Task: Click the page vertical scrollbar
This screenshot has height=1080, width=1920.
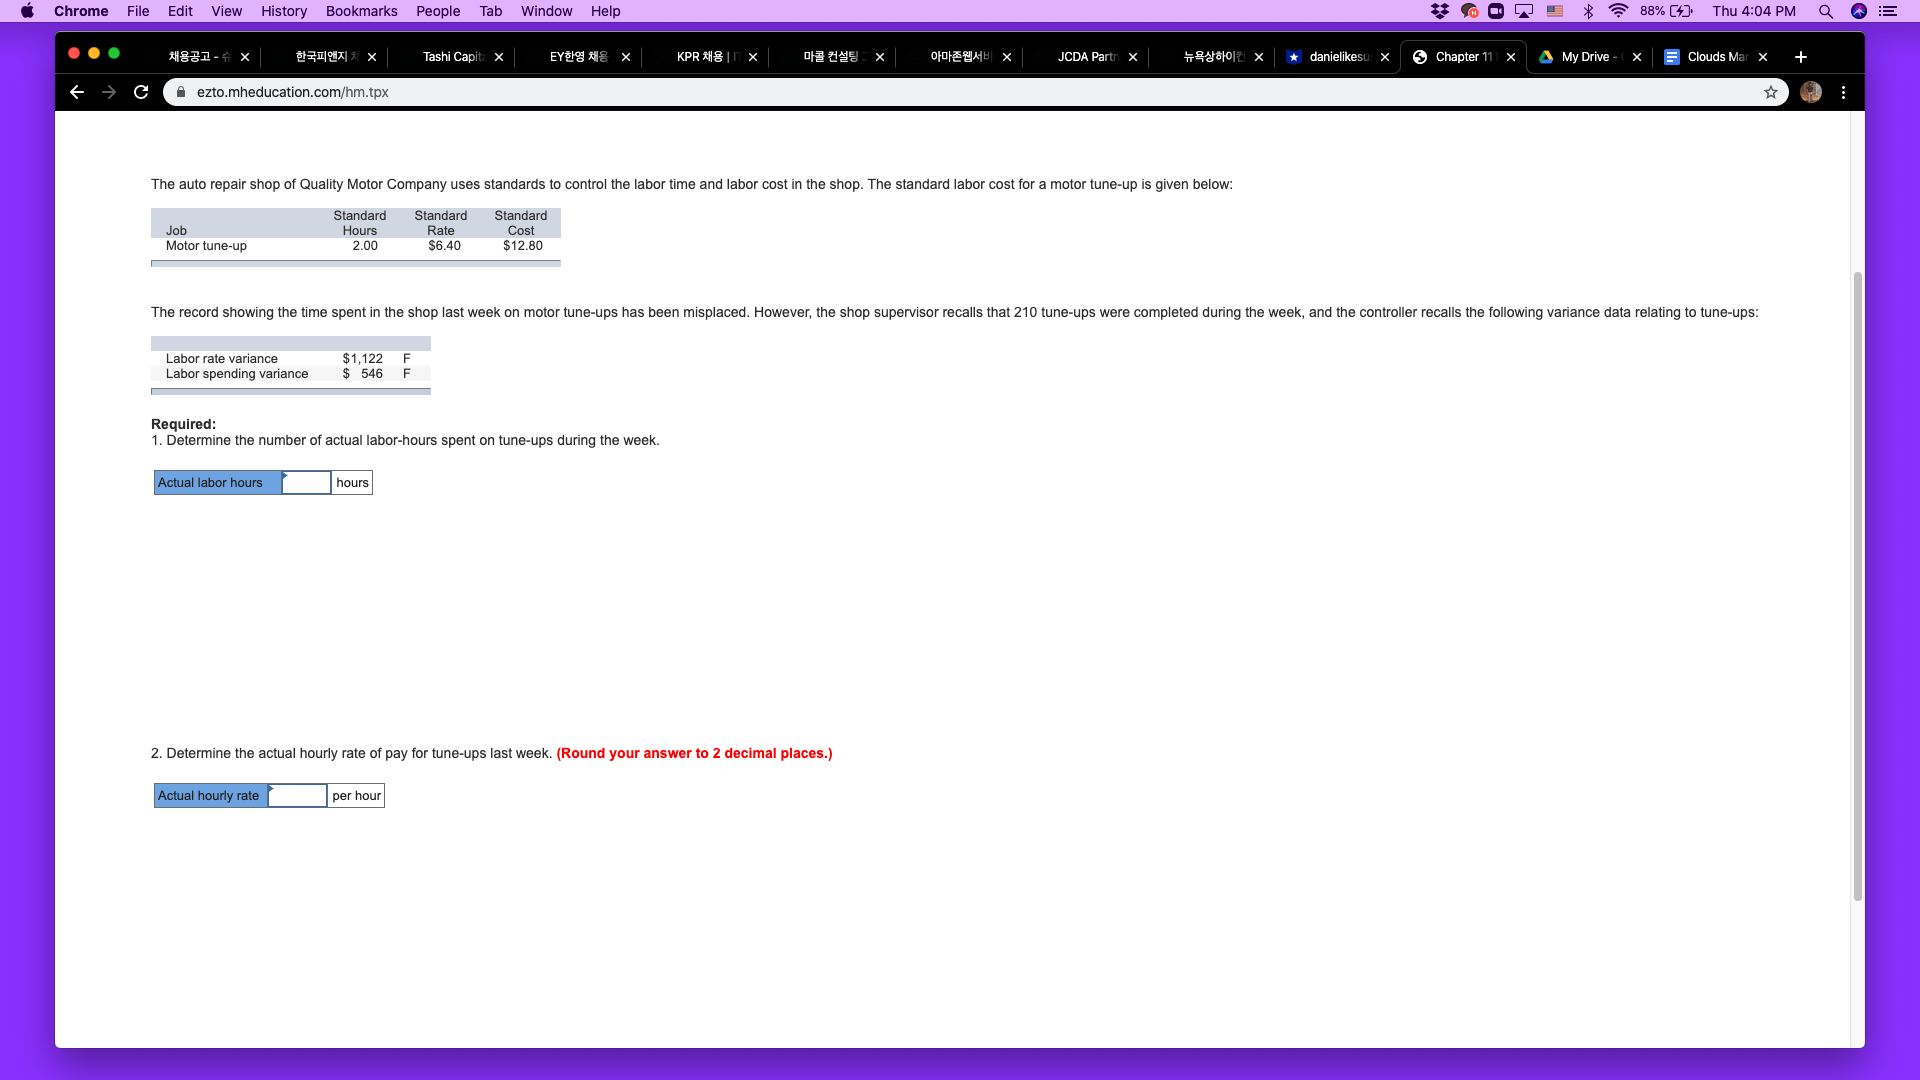Action: [x=1857, y=585]
